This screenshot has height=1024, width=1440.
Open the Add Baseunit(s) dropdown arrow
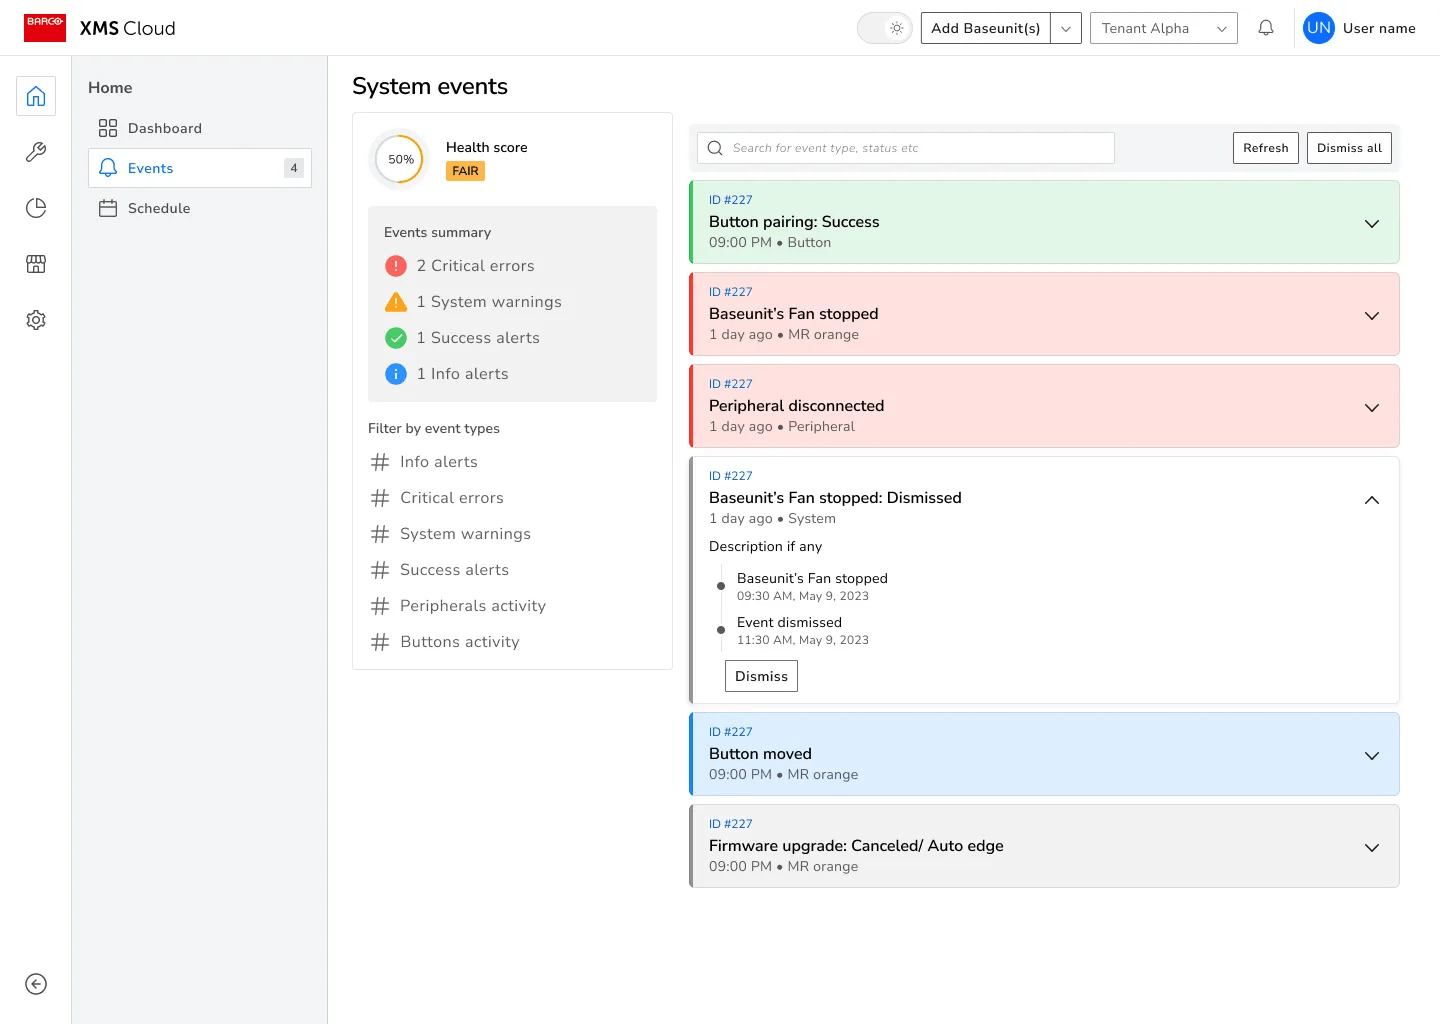pos(1066,28)
